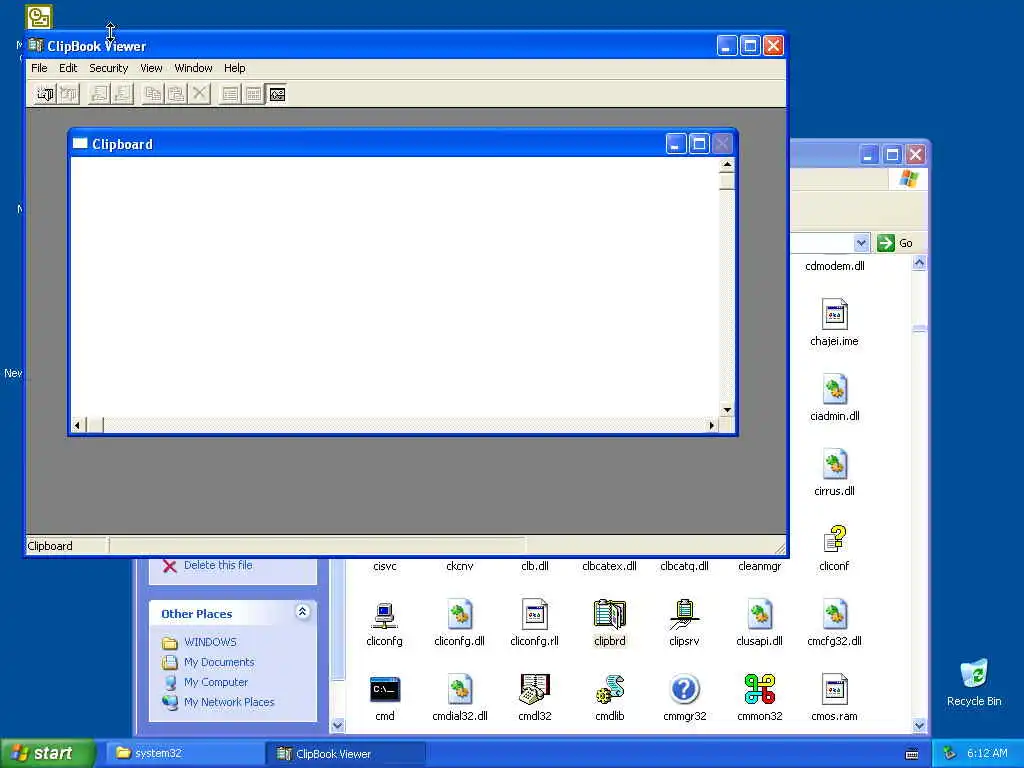Click the Paste toolbar icon in ClipBook Viewer

coord(176,95)
